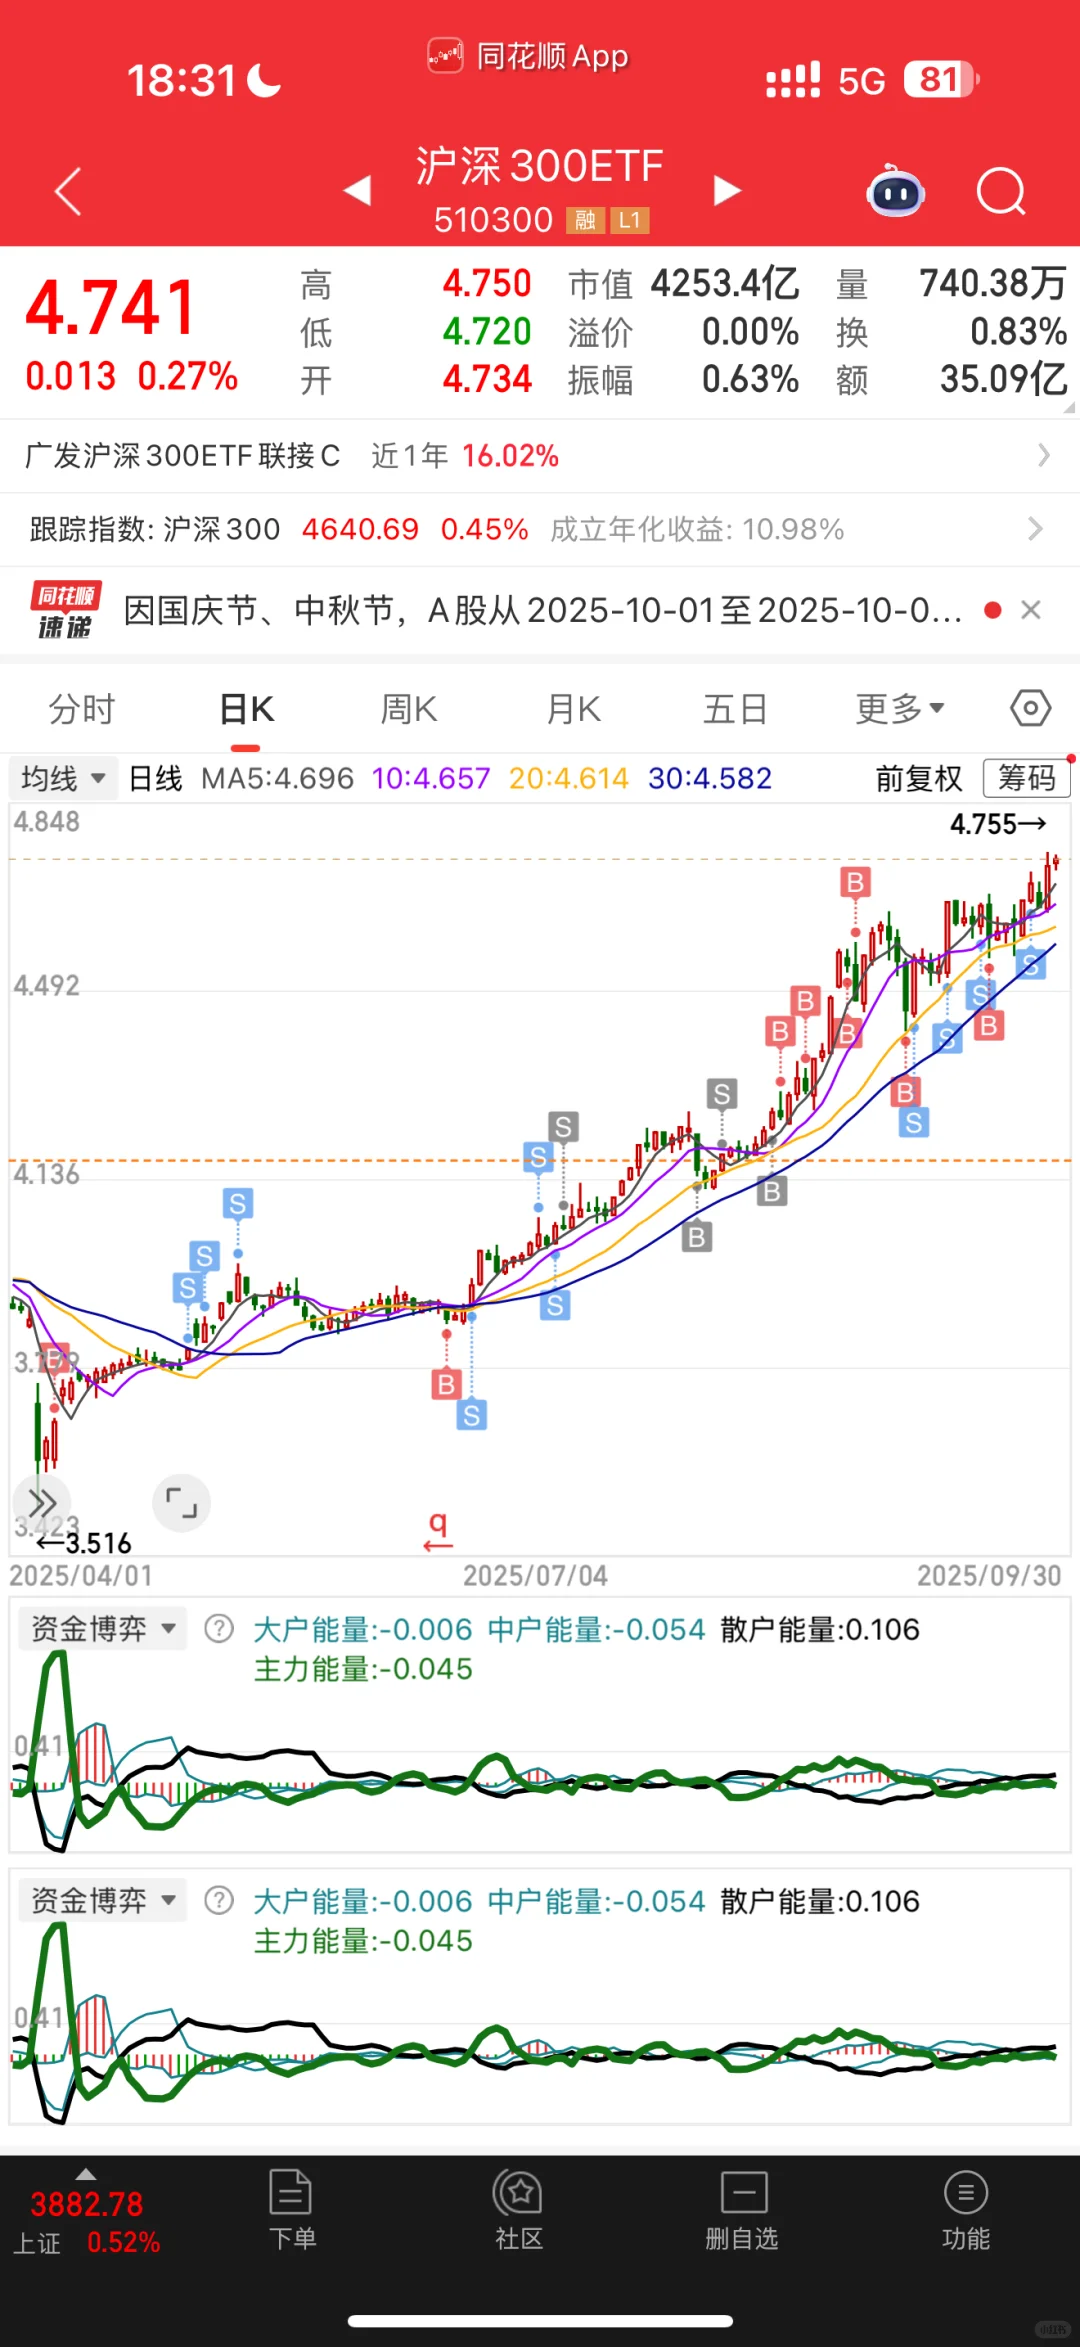Switch to 五日 tab
The width and height of the screenshot is (1080, 2347).
tap(735, 709)
